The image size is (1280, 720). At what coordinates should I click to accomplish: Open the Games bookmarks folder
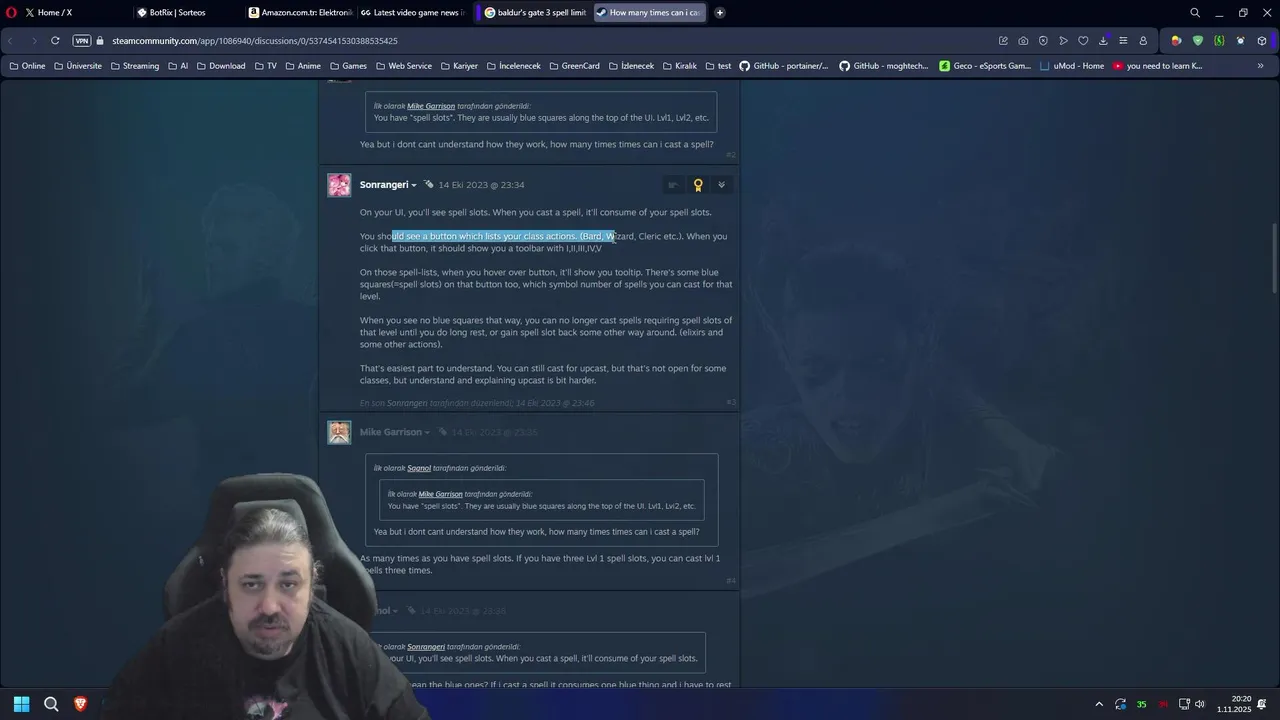coord(348,66)
